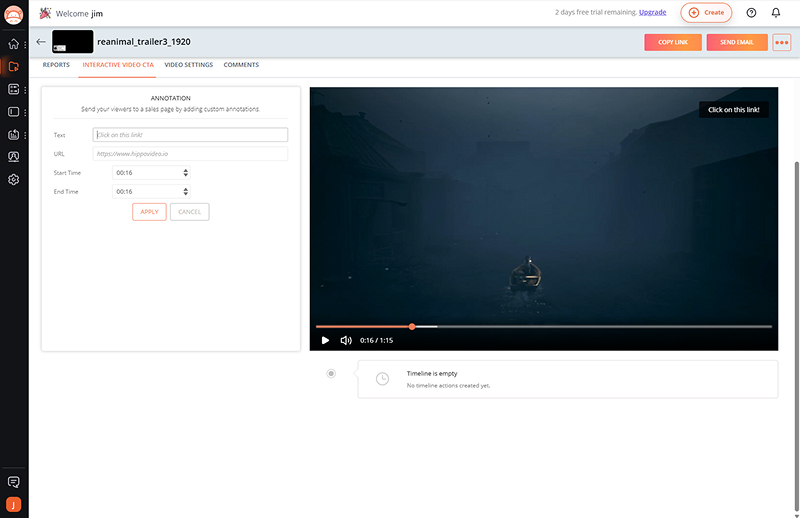Click the notification bell icon
The image size is (800, 518).
pos(776,13)
